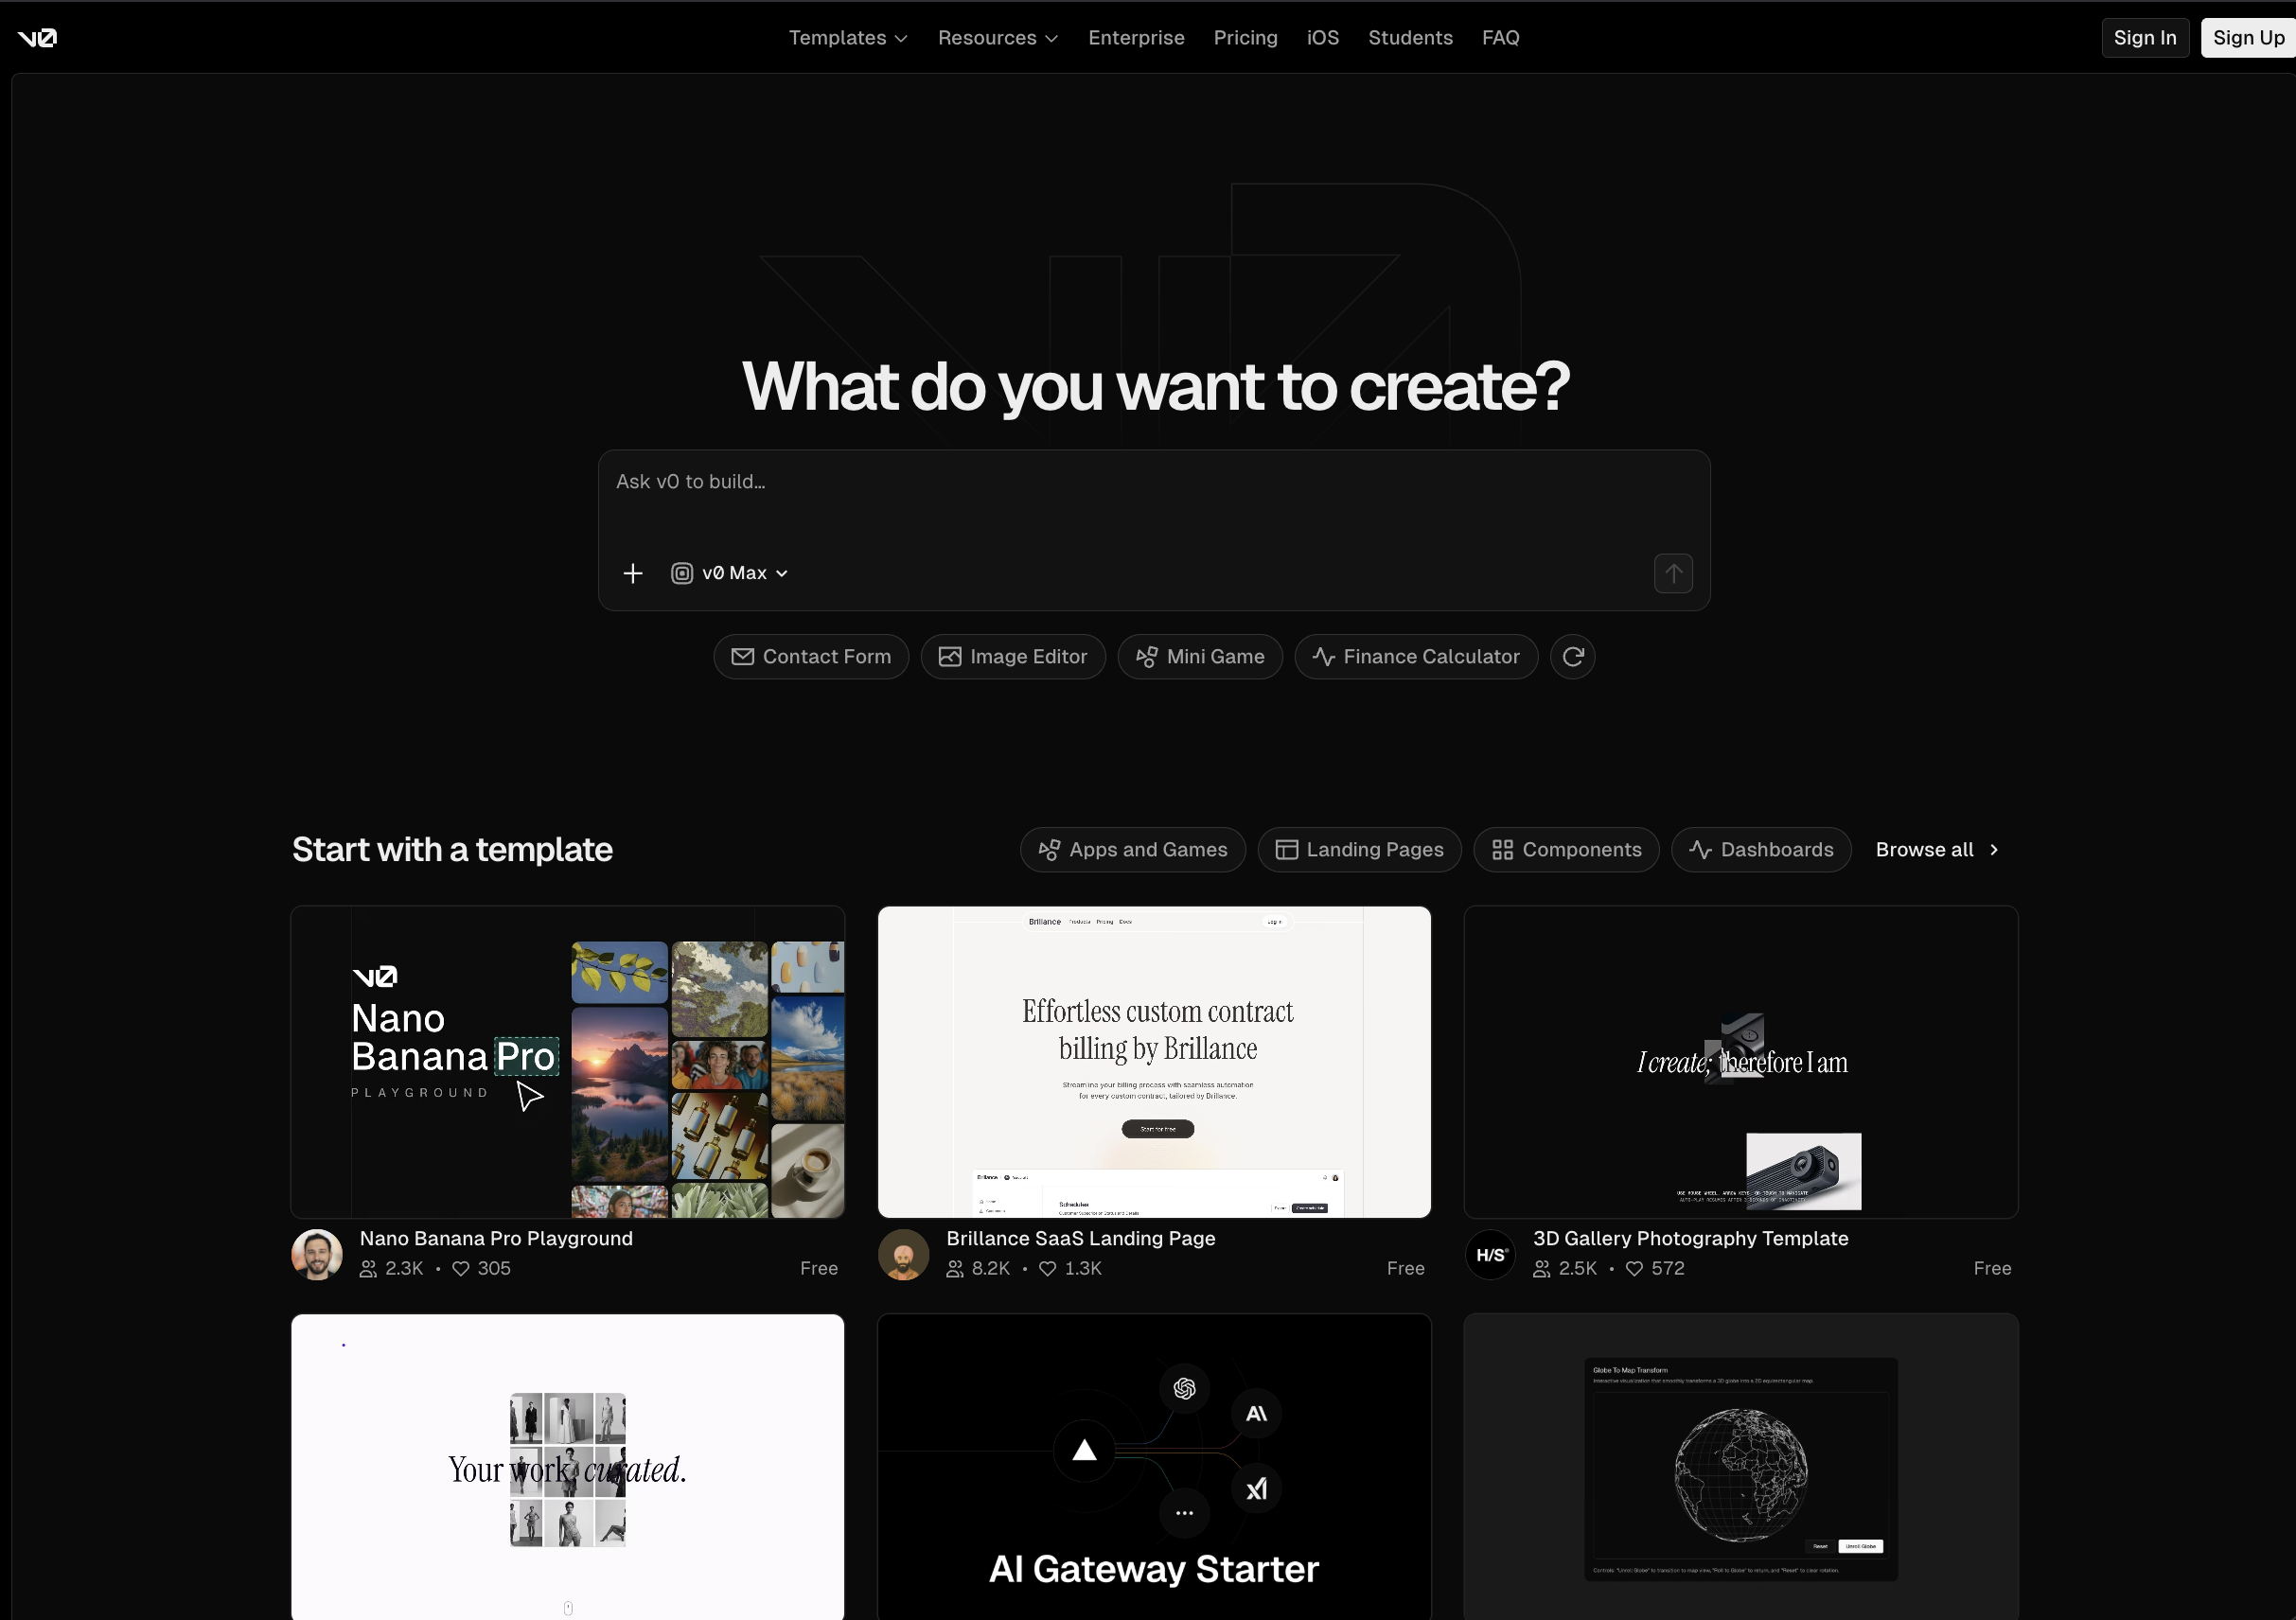Open the v0 Max model selector
Image resolution: width=2296 pixels, height=1620 pixels.
click(730, 573)
